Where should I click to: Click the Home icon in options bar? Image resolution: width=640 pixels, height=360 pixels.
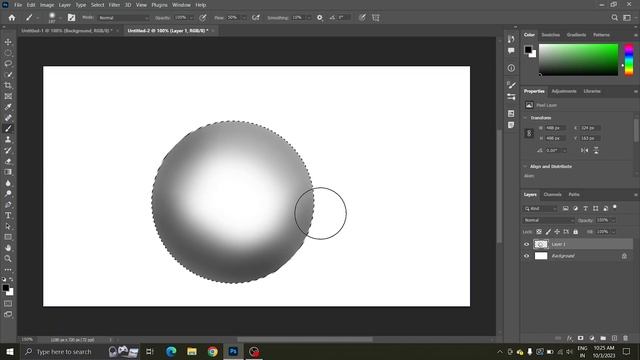tap(12, 18)
